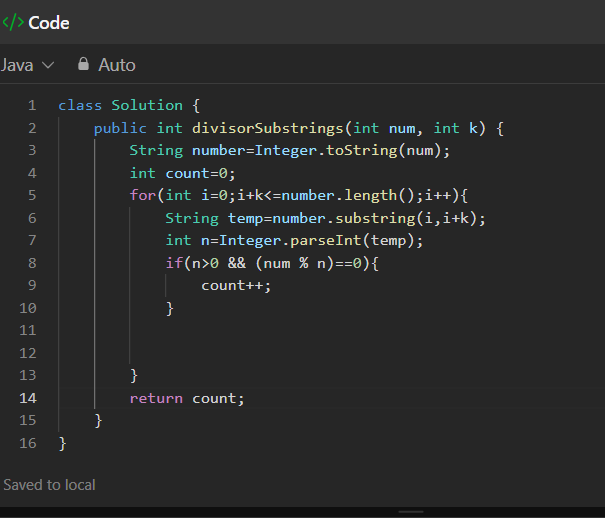Select the Code panel tab
605x518 pixels.
(x=36, y=23)
